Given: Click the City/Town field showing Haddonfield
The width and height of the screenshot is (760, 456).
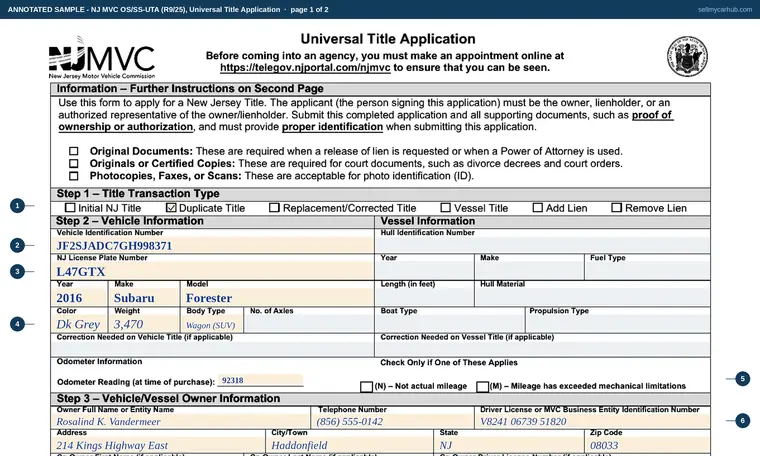Looking at the screenshot, I should 349,445.
